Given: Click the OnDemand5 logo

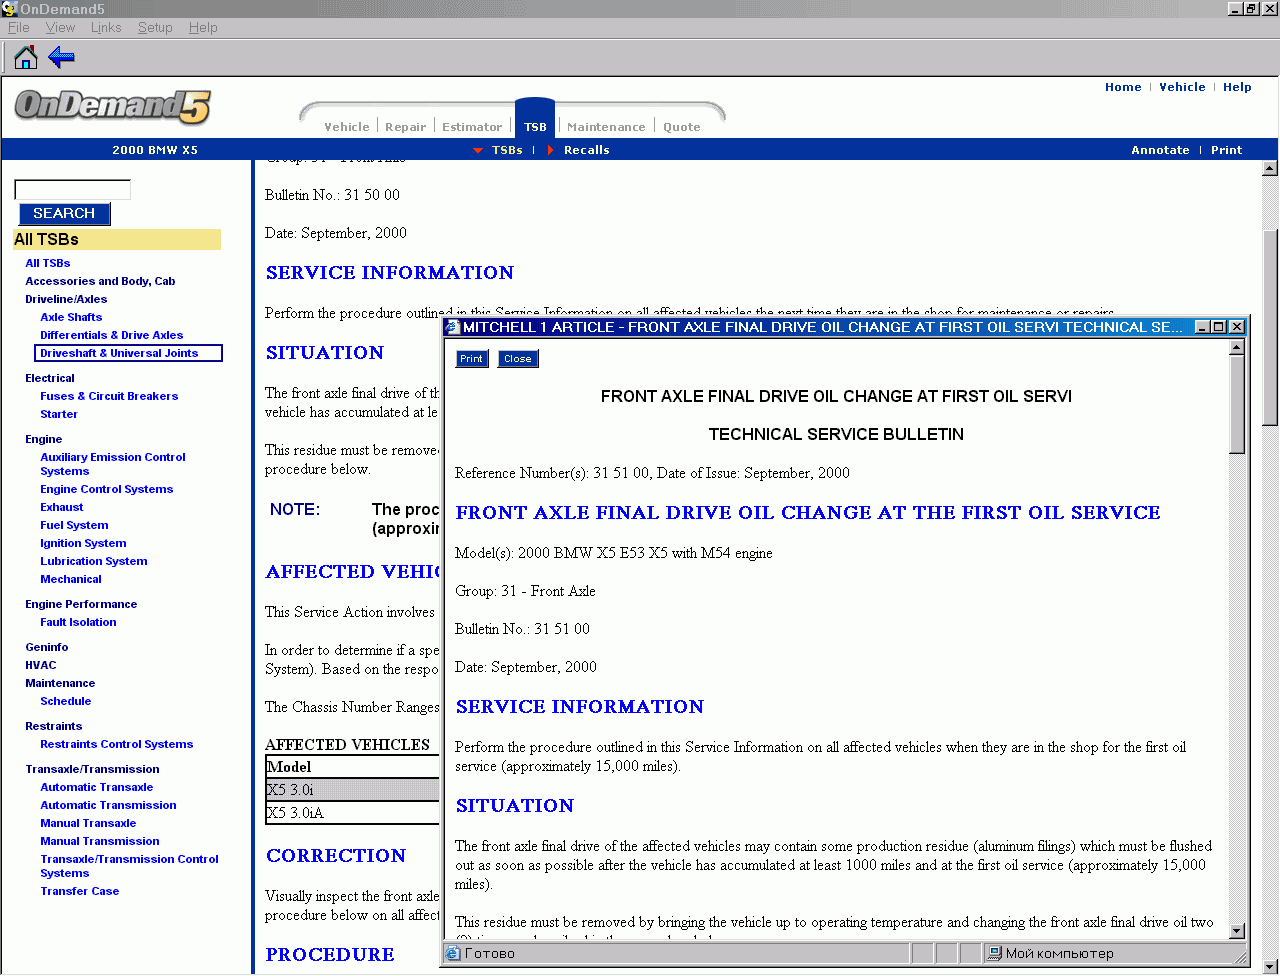Looking at the screenshot, I should pos(113,106).
